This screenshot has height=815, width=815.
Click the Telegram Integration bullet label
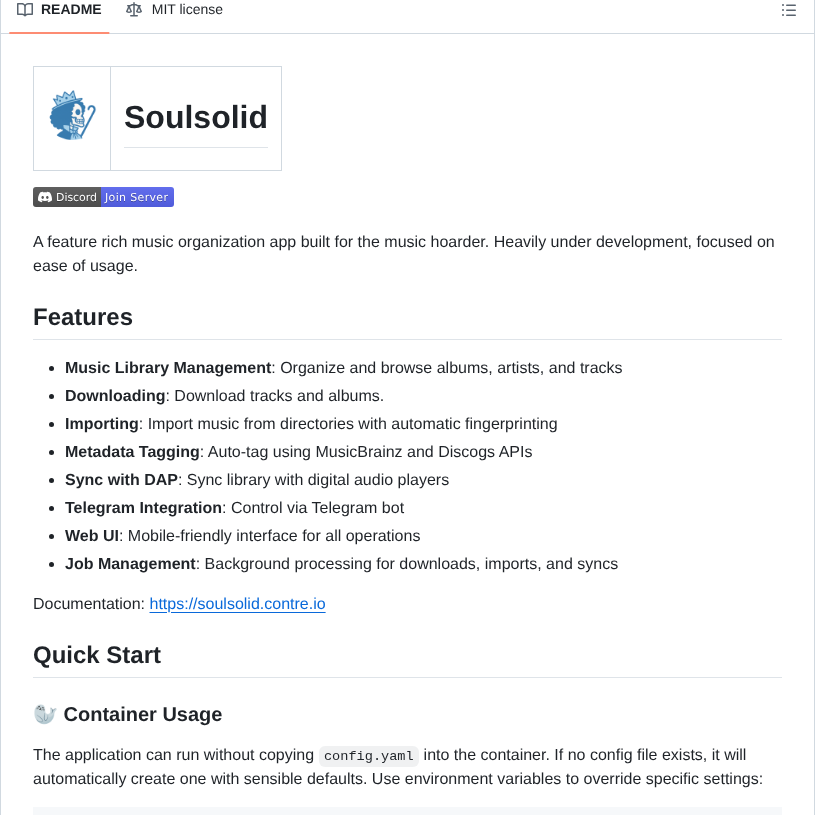143,508
